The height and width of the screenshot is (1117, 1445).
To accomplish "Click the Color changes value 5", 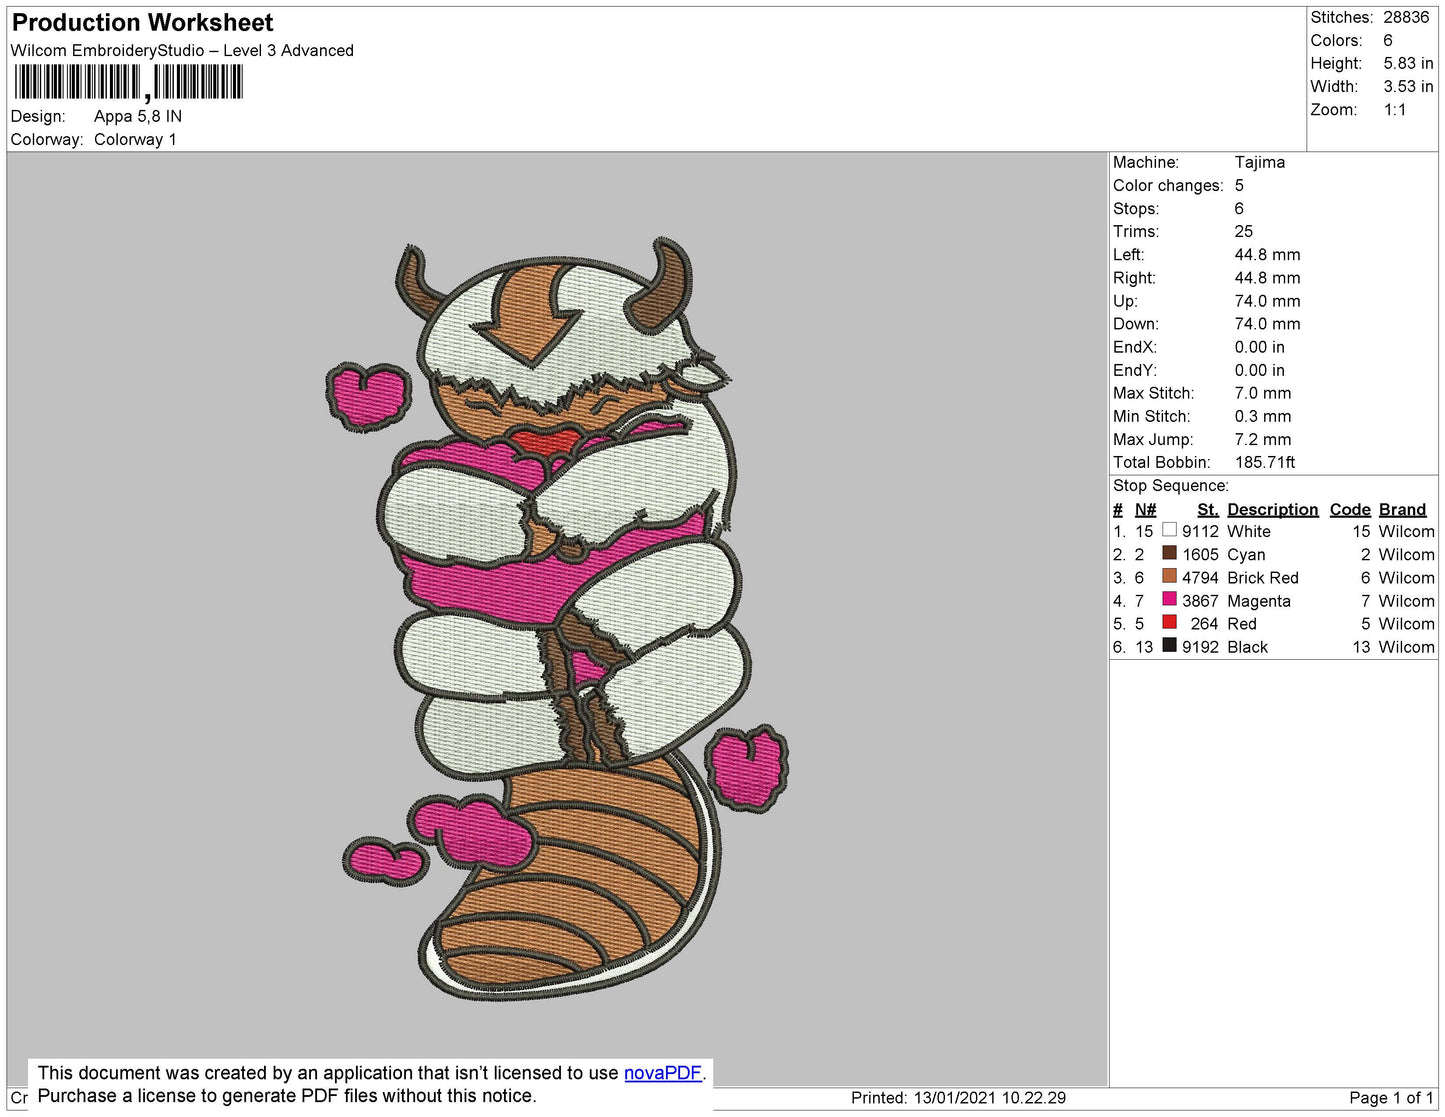I will (x=1239, y=185).
